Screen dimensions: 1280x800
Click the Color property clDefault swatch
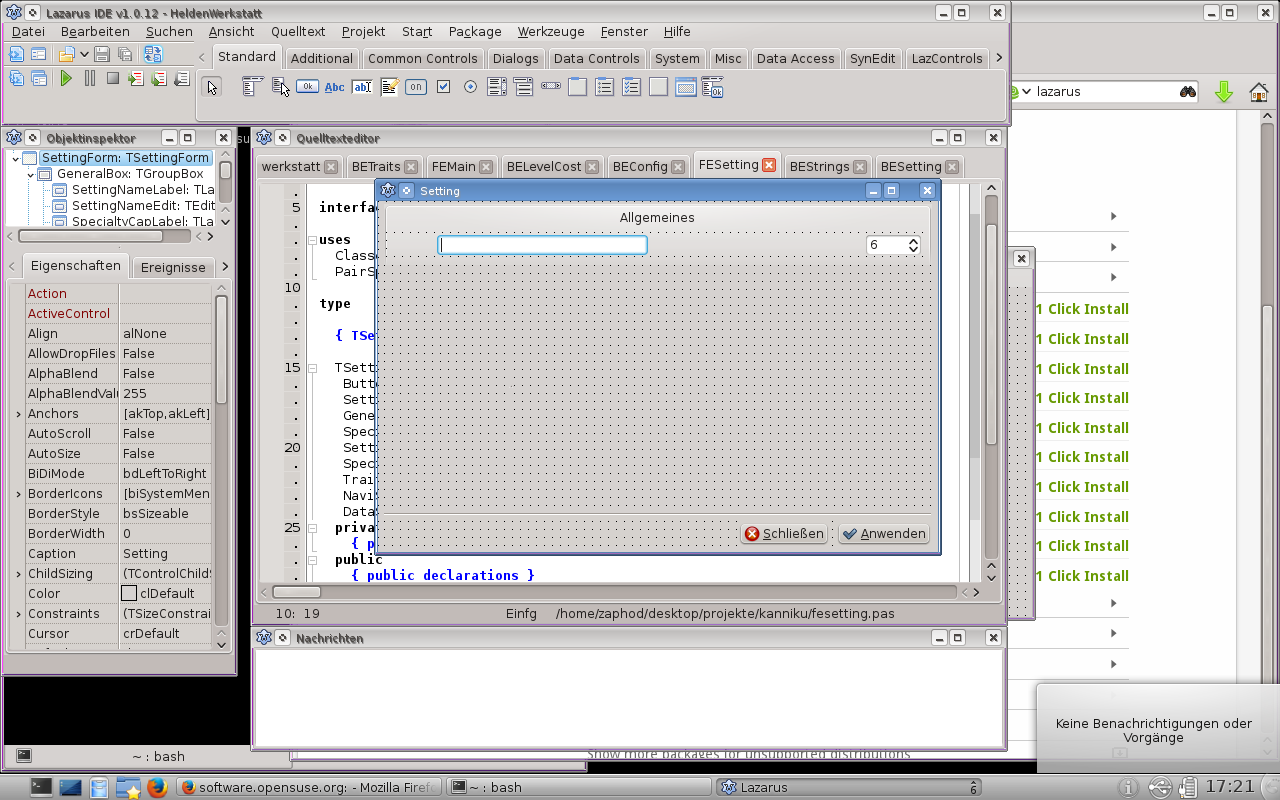pos(129,594)
